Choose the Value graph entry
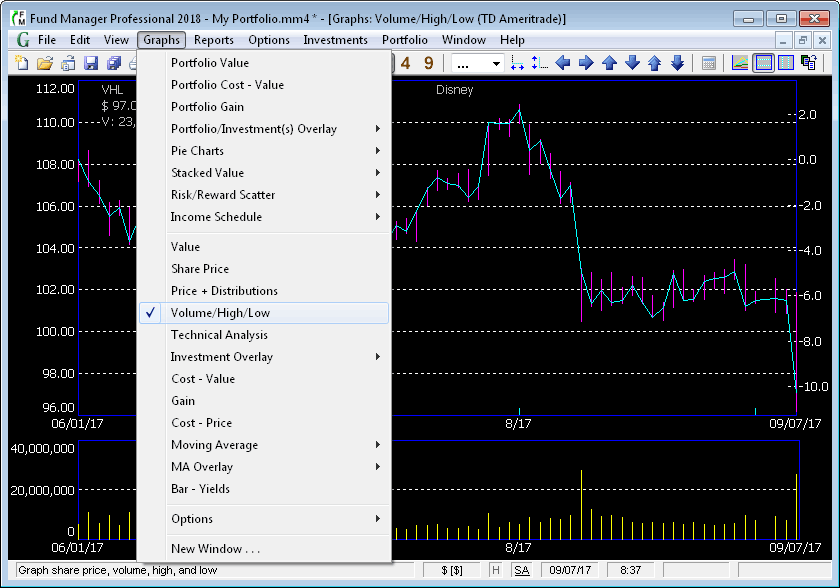This screenshot has height=588, width=840. point(264,246)
